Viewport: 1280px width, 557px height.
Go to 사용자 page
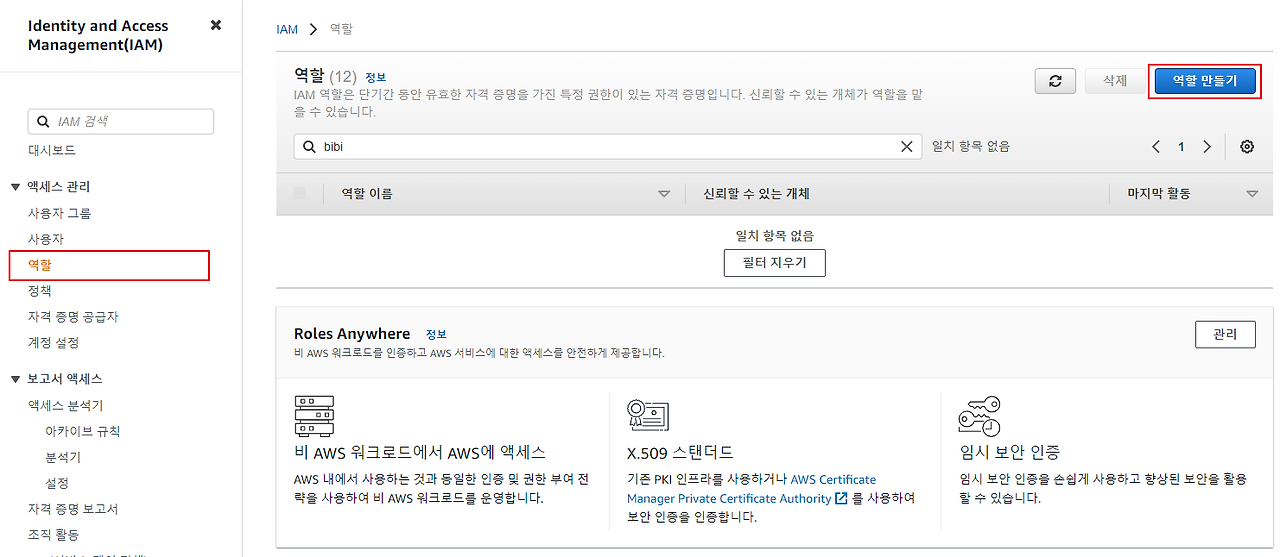tap(46, 239)
